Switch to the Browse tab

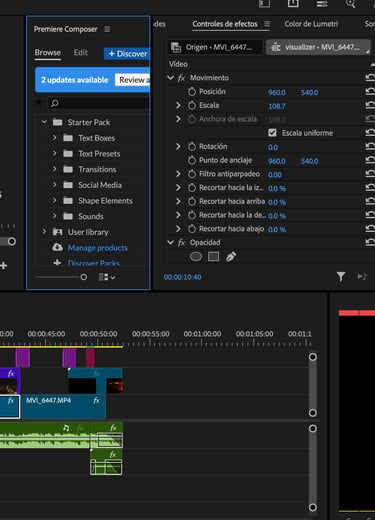[x=48, y=53]
